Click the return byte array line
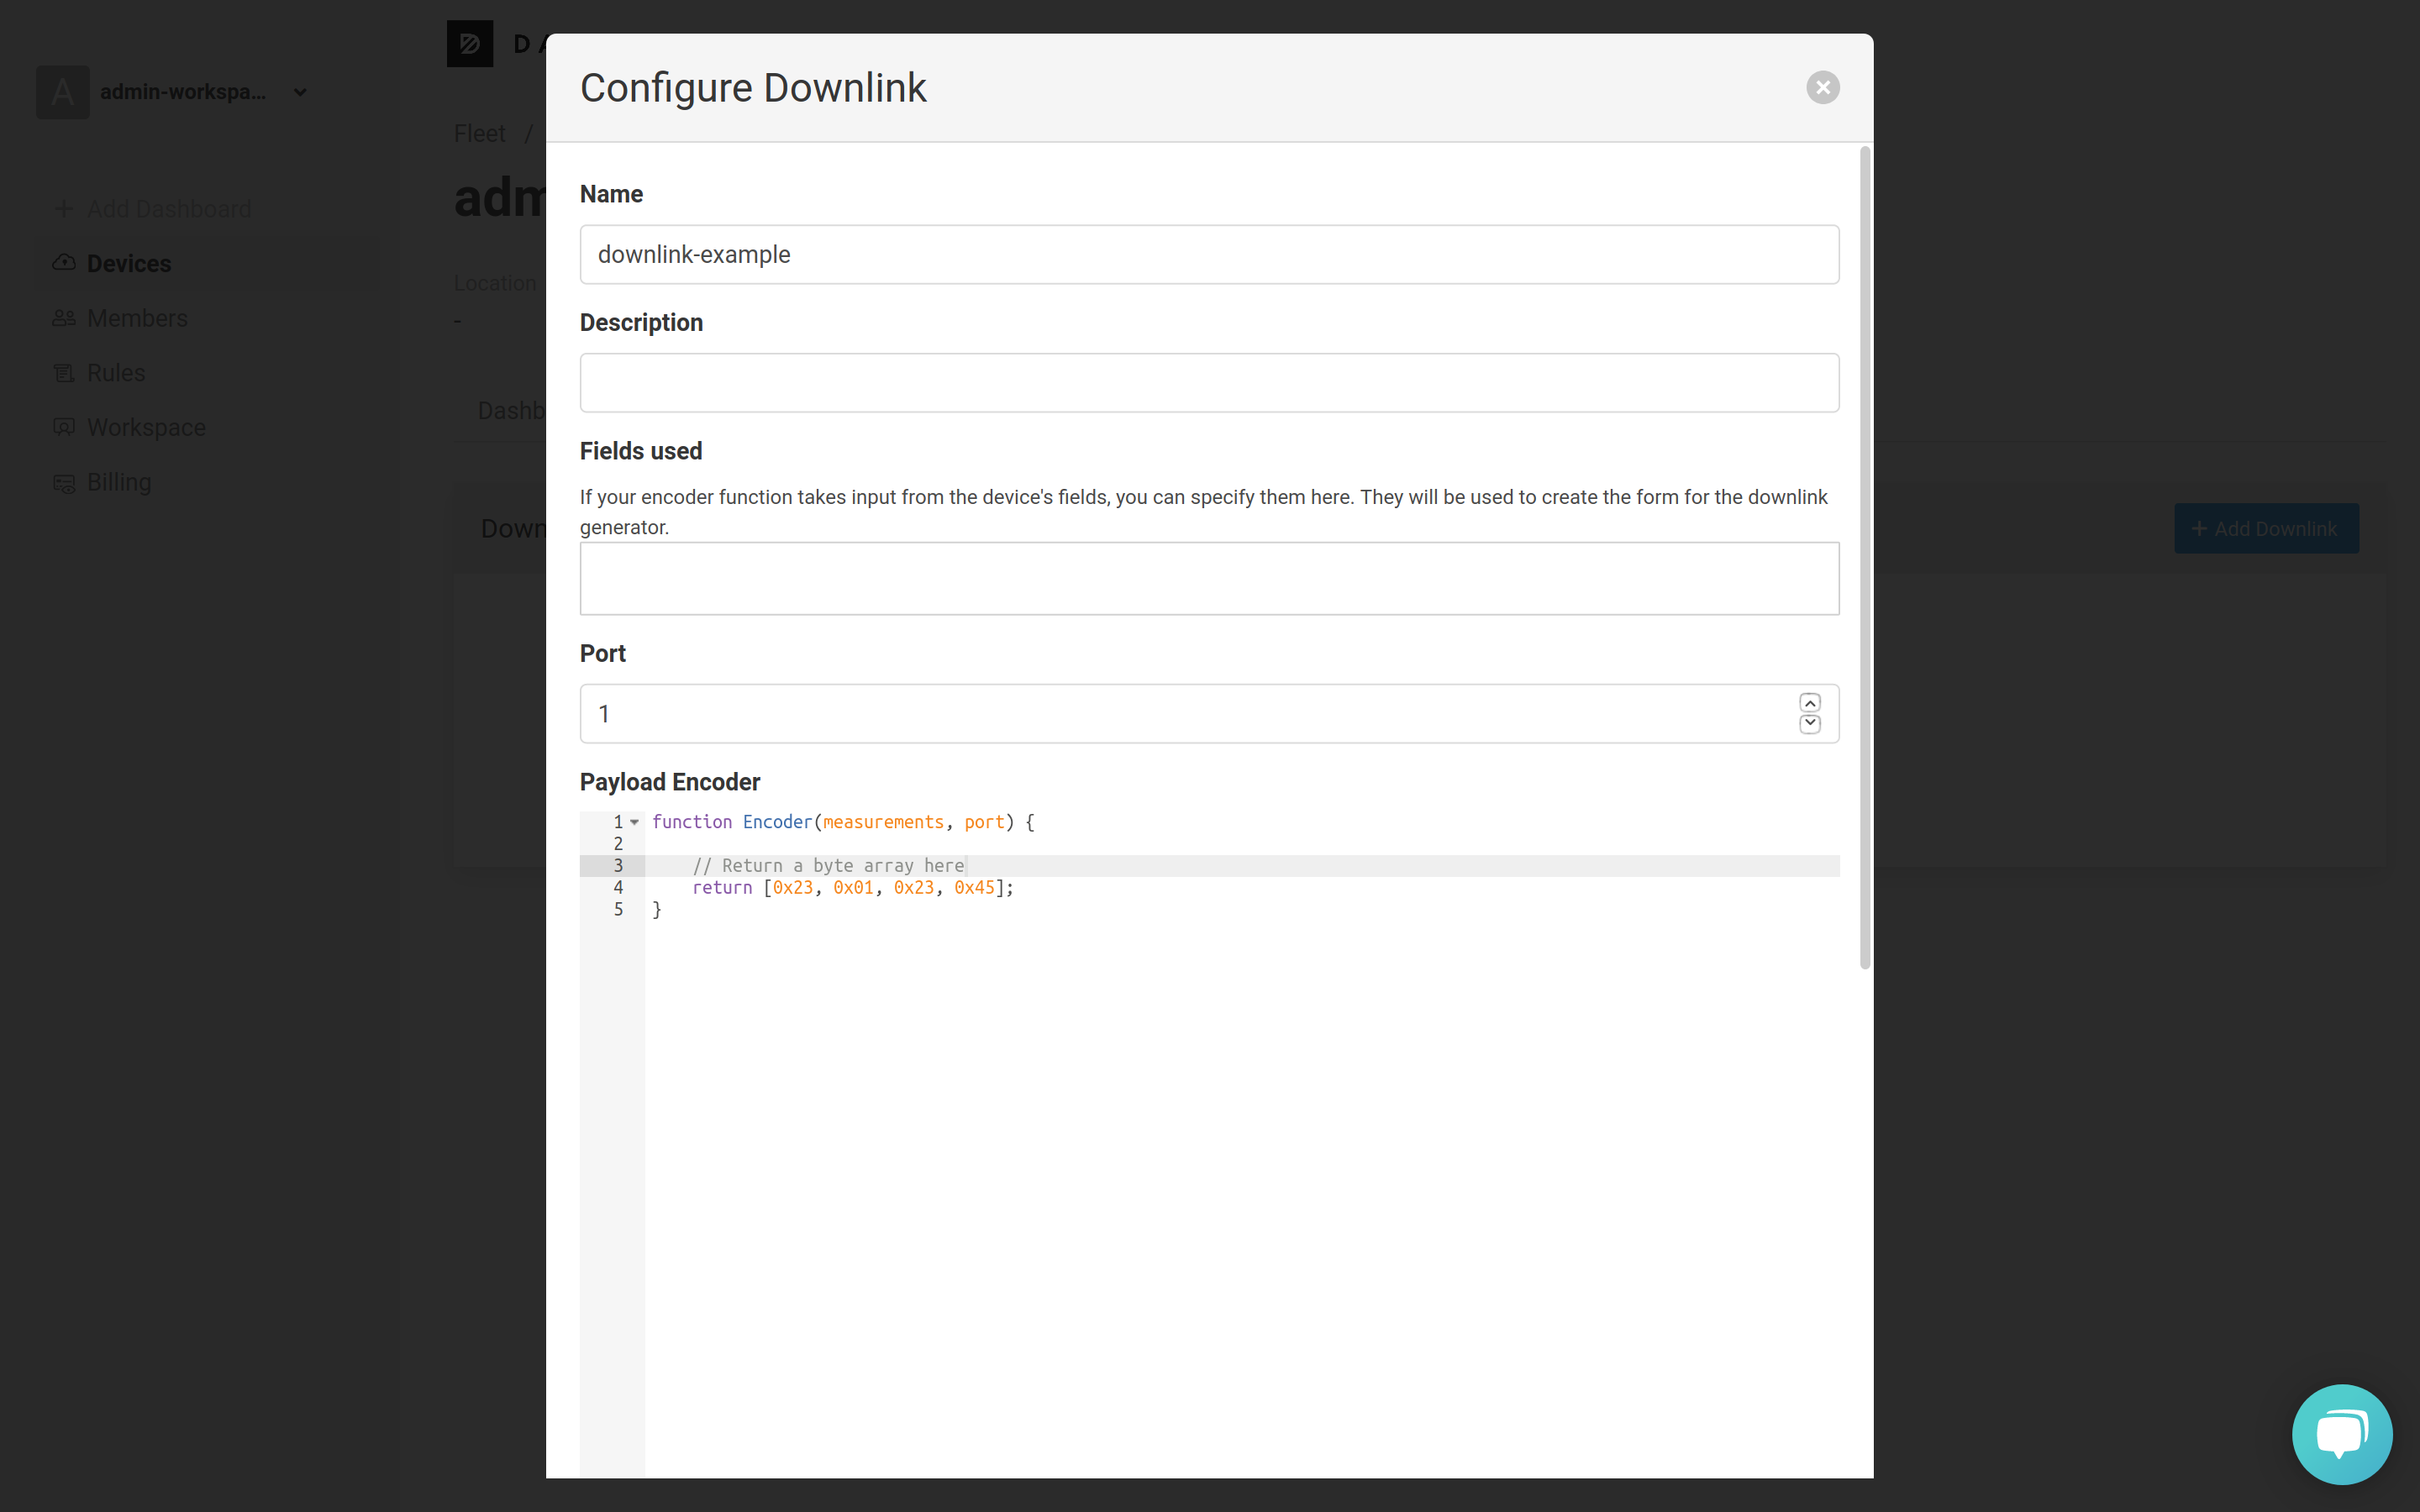Screen dimensions: 2420x1512 tap(853, 888)
